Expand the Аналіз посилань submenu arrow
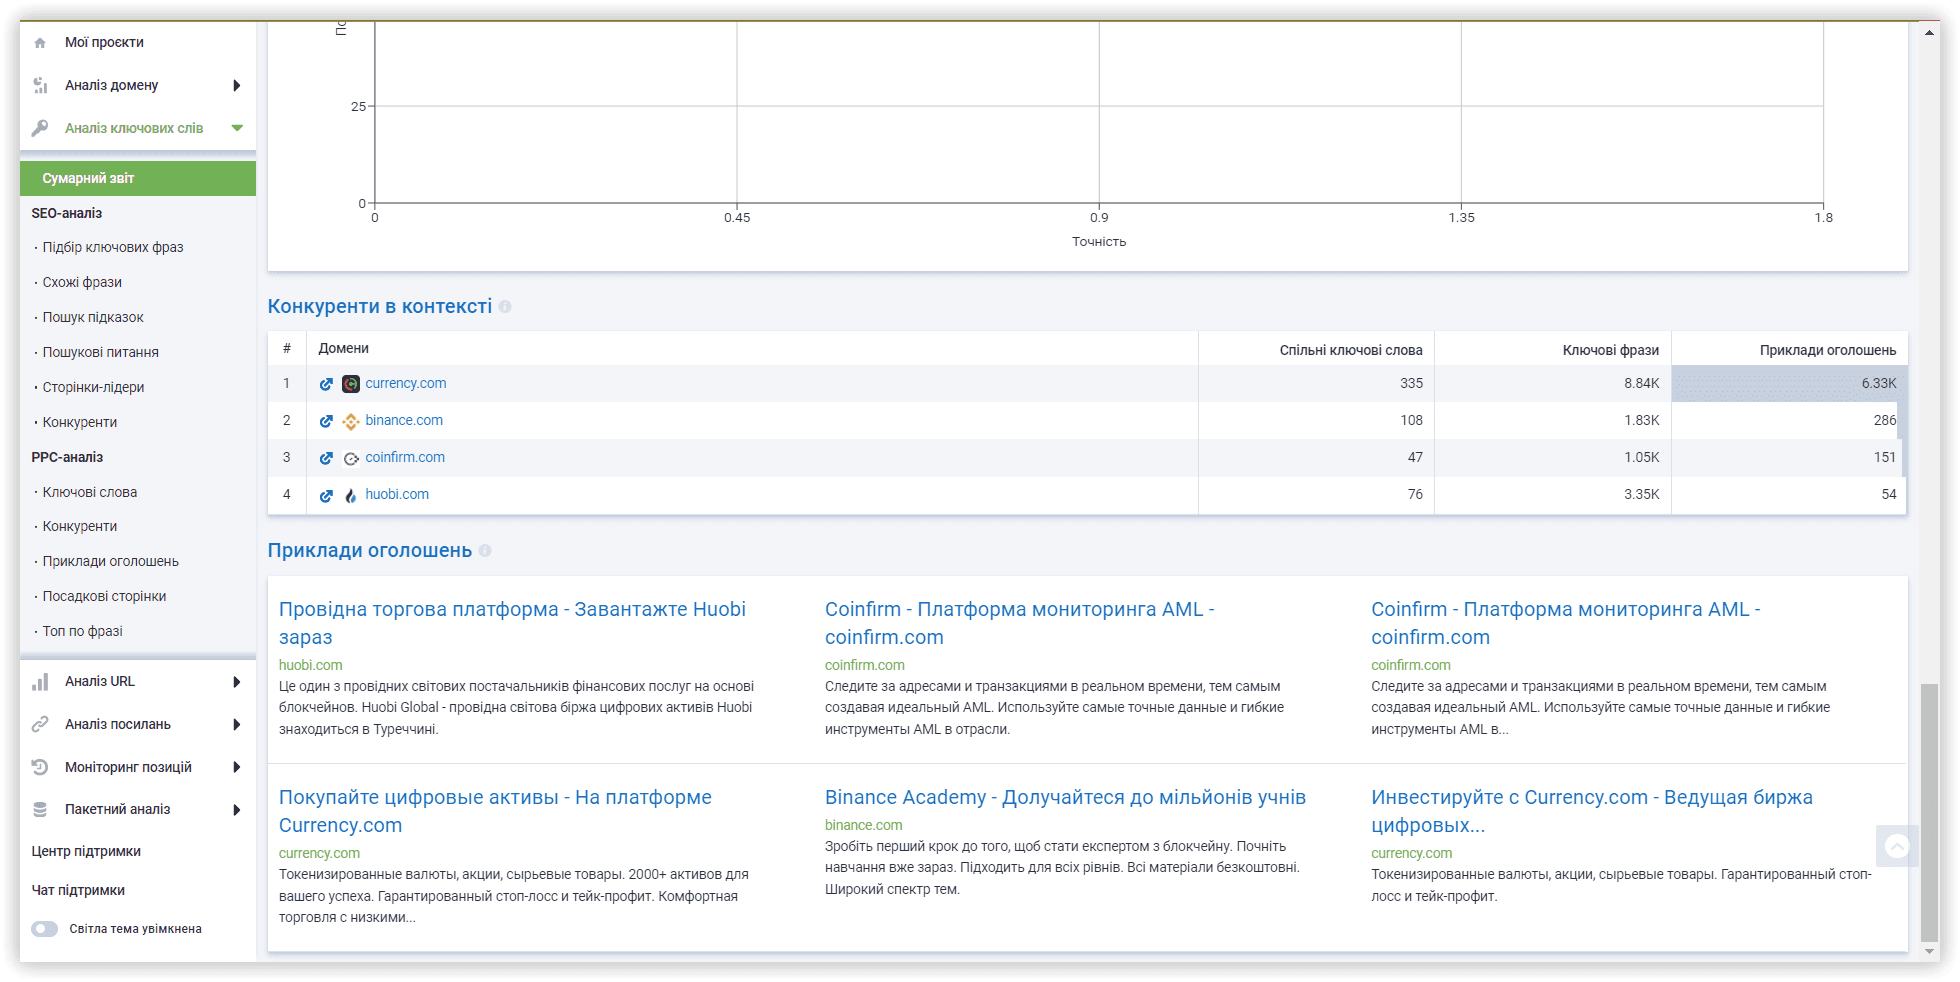The height and width of the screenshot is (982, 1960). (x=237, y=724)
